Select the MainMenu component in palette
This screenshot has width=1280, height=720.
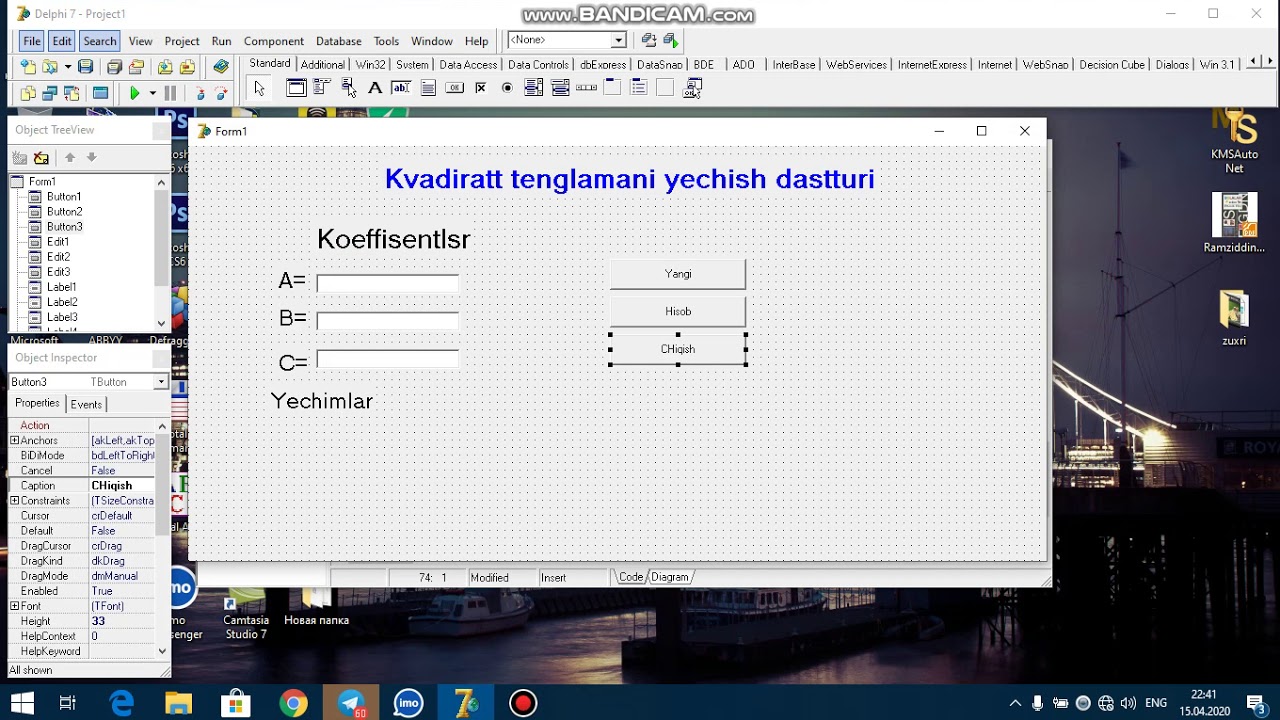point(322,88)
